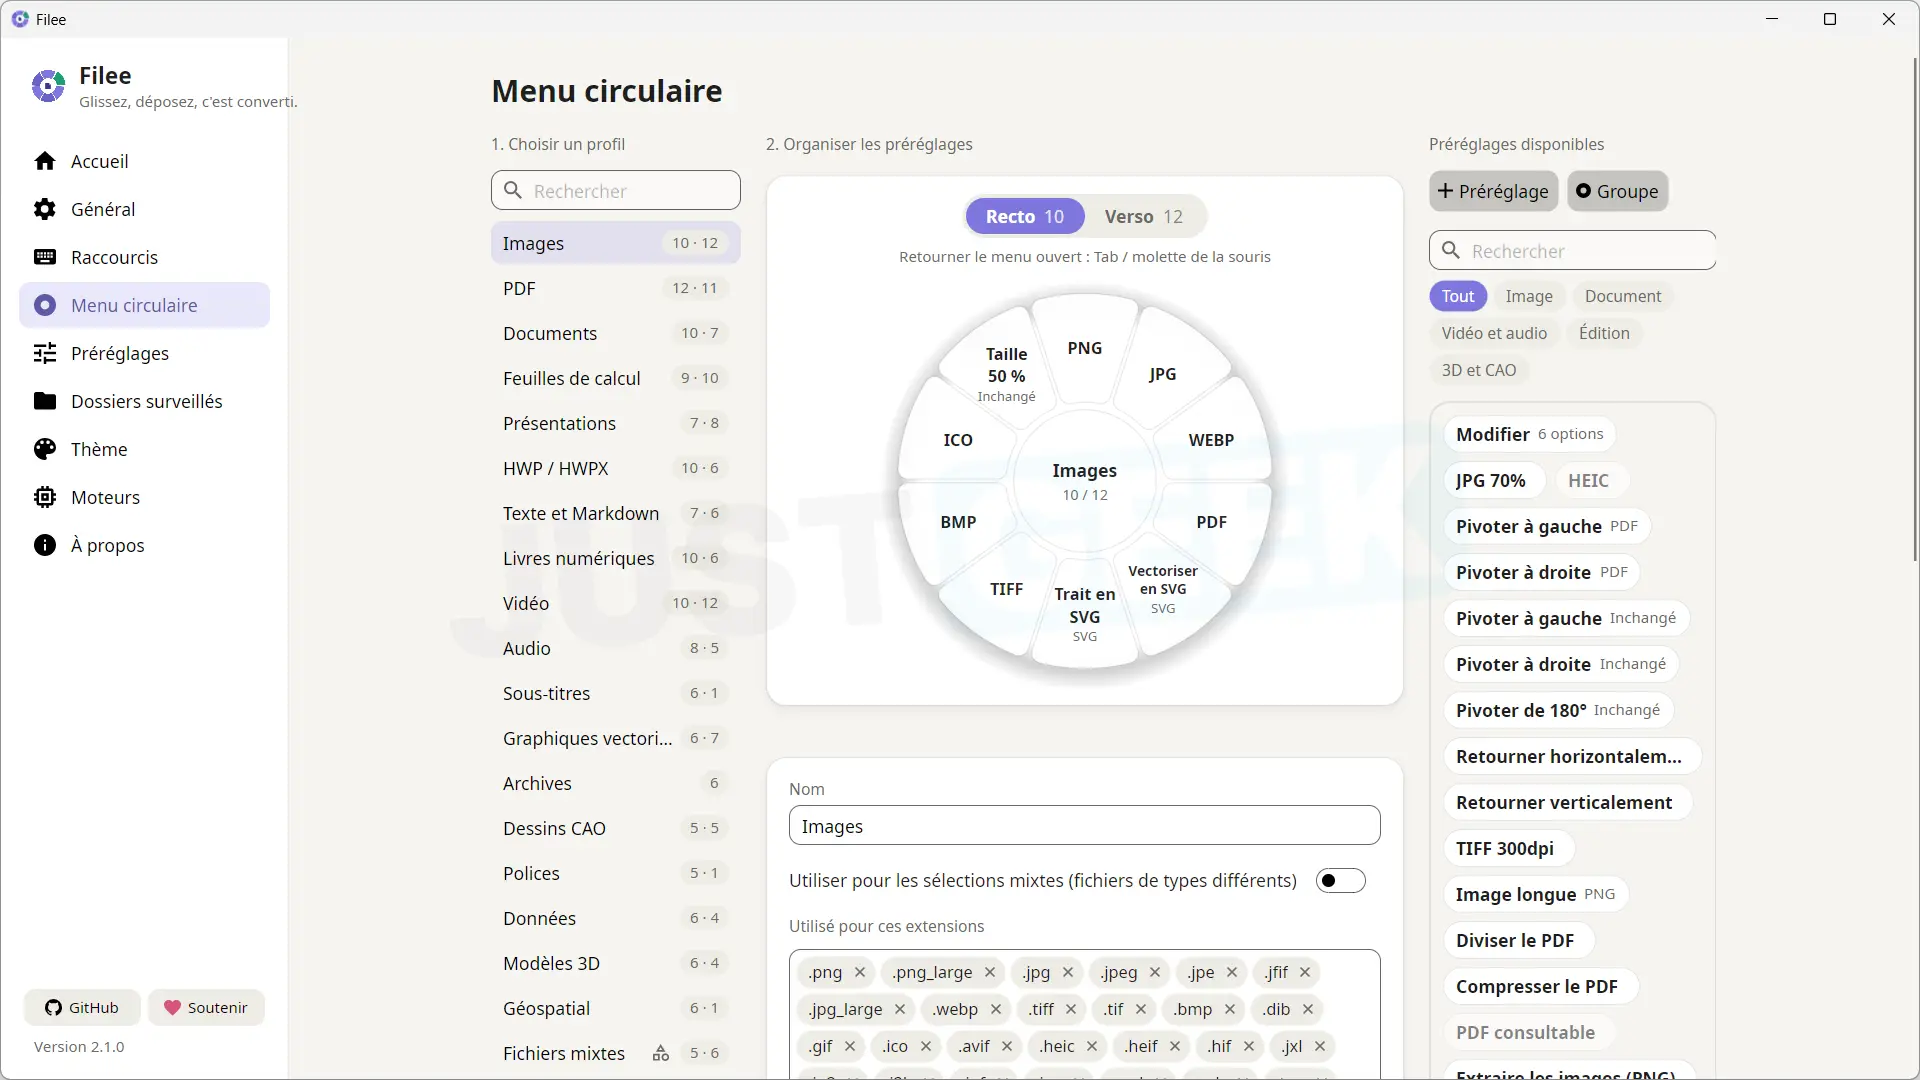The height and width of the screenshot is (1080, 1920).
Task: Filter presets by Vidéo et audio
Action: pyautogui.click(x=1494, y=333)
